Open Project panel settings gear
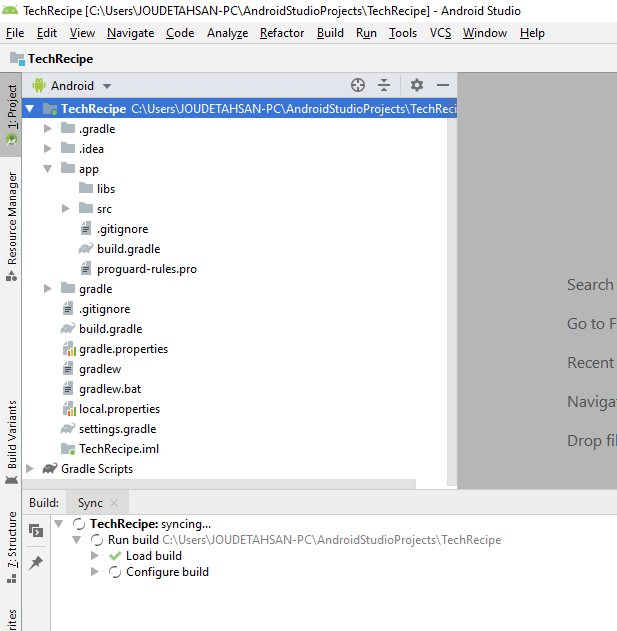 (x=417, y=85)
